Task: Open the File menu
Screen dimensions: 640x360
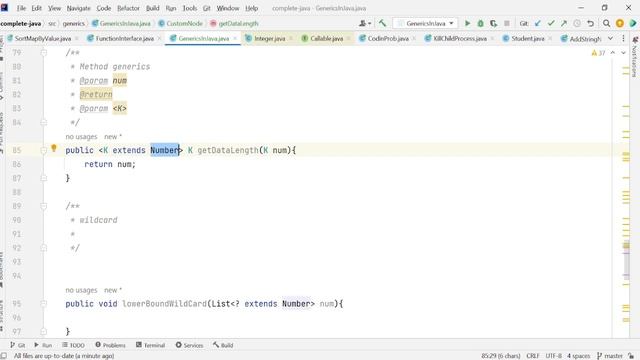Action: point(21,8)
